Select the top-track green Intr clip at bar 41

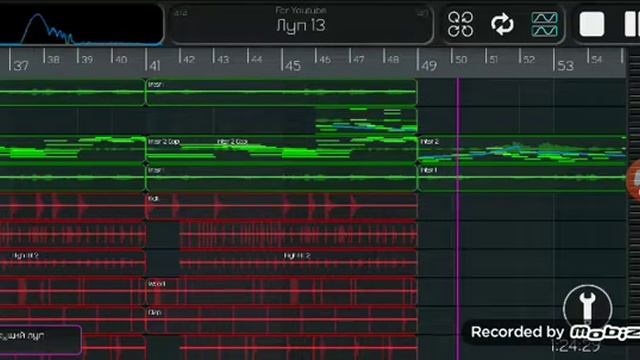coord(281,92)
